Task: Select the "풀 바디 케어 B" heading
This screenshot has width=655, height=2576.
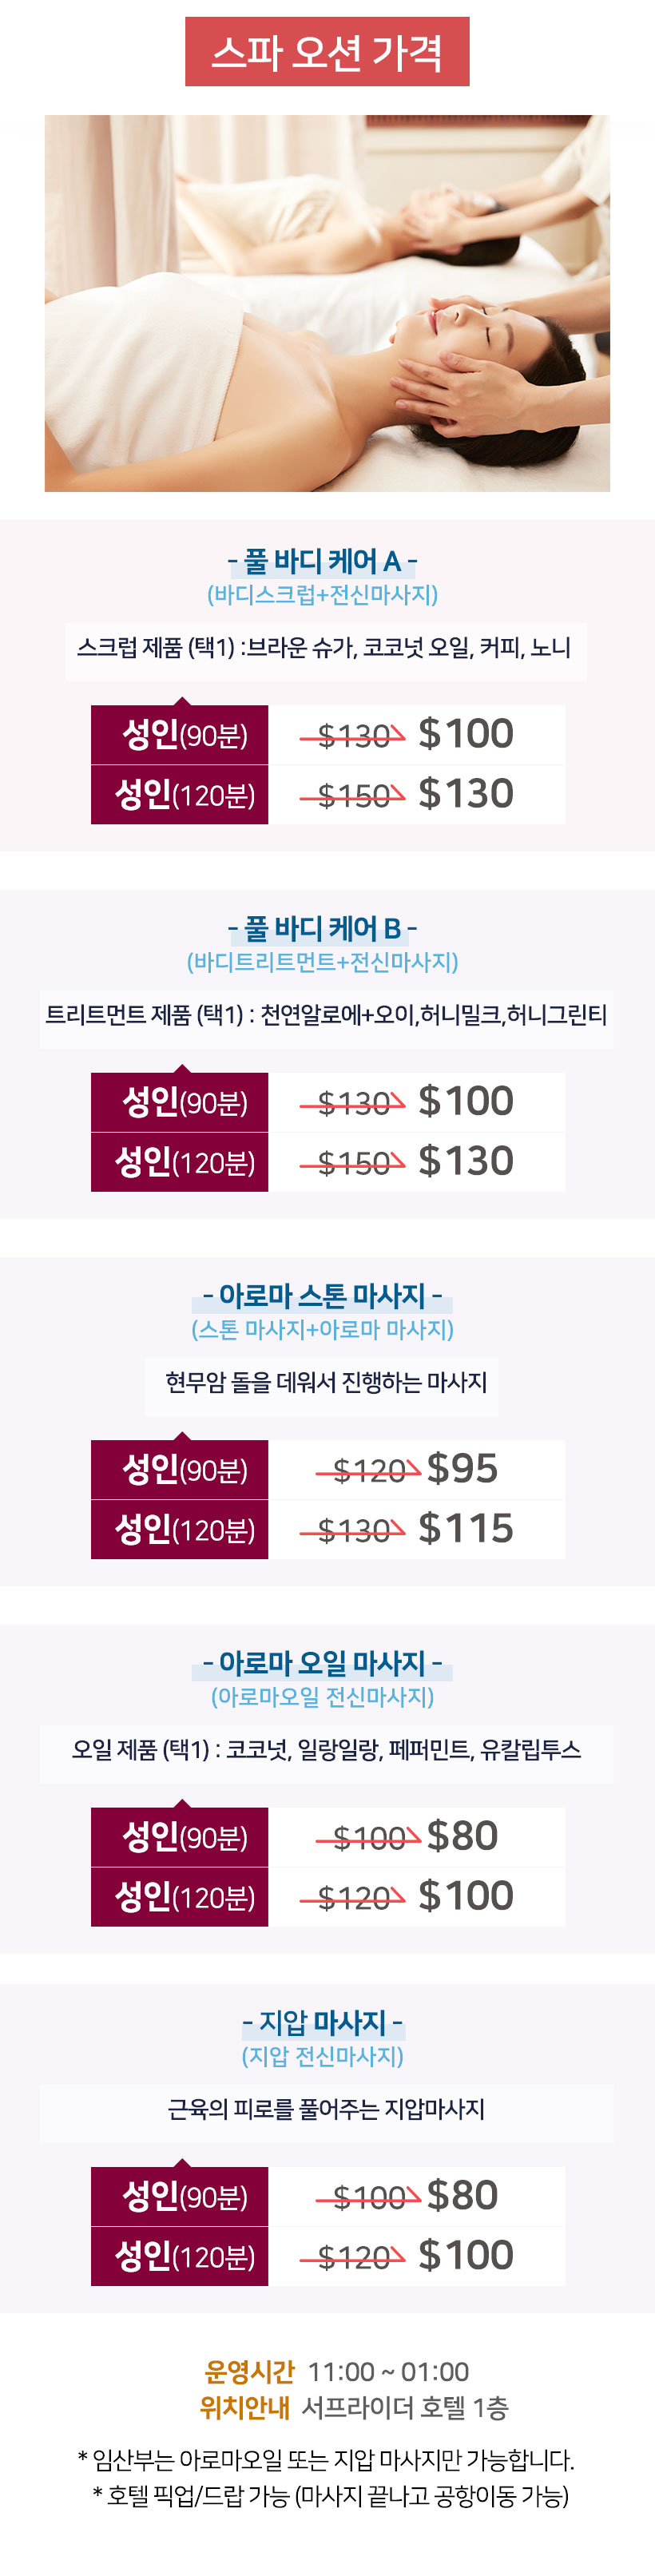Action: [322, 928]
